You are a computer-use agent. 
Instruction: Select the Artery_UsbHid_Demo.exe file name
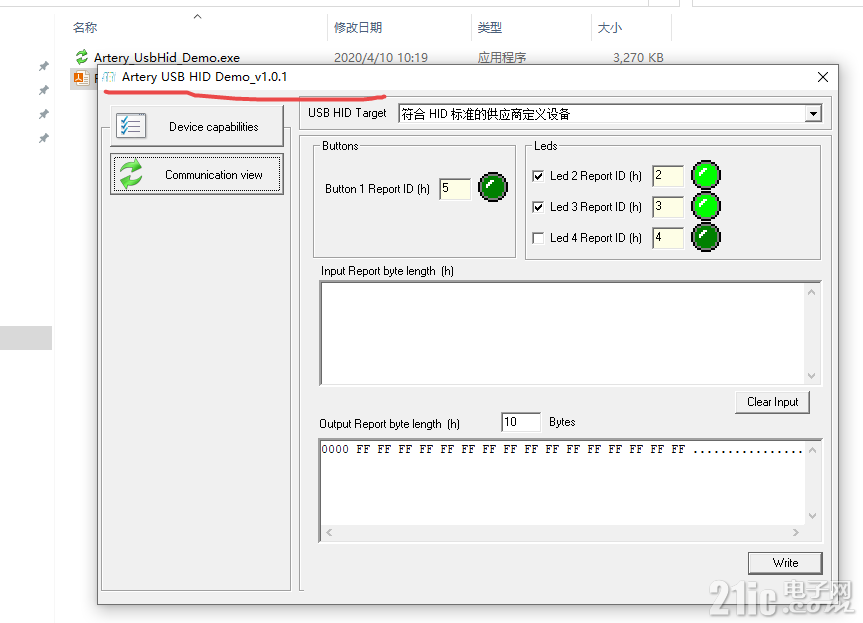(167, 57)
